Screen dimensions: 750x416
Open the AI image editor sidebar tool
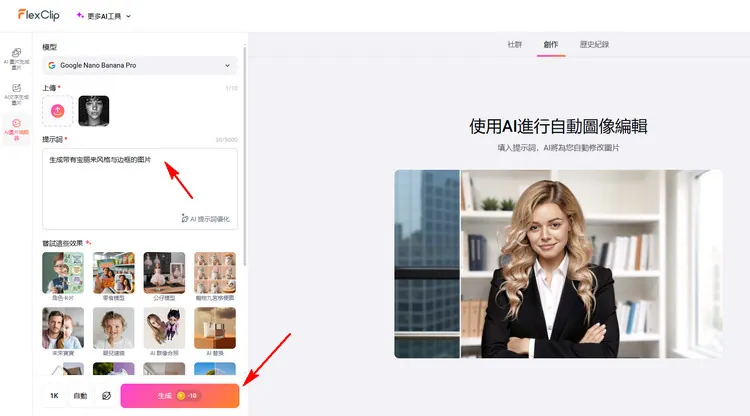click(16, 128)
